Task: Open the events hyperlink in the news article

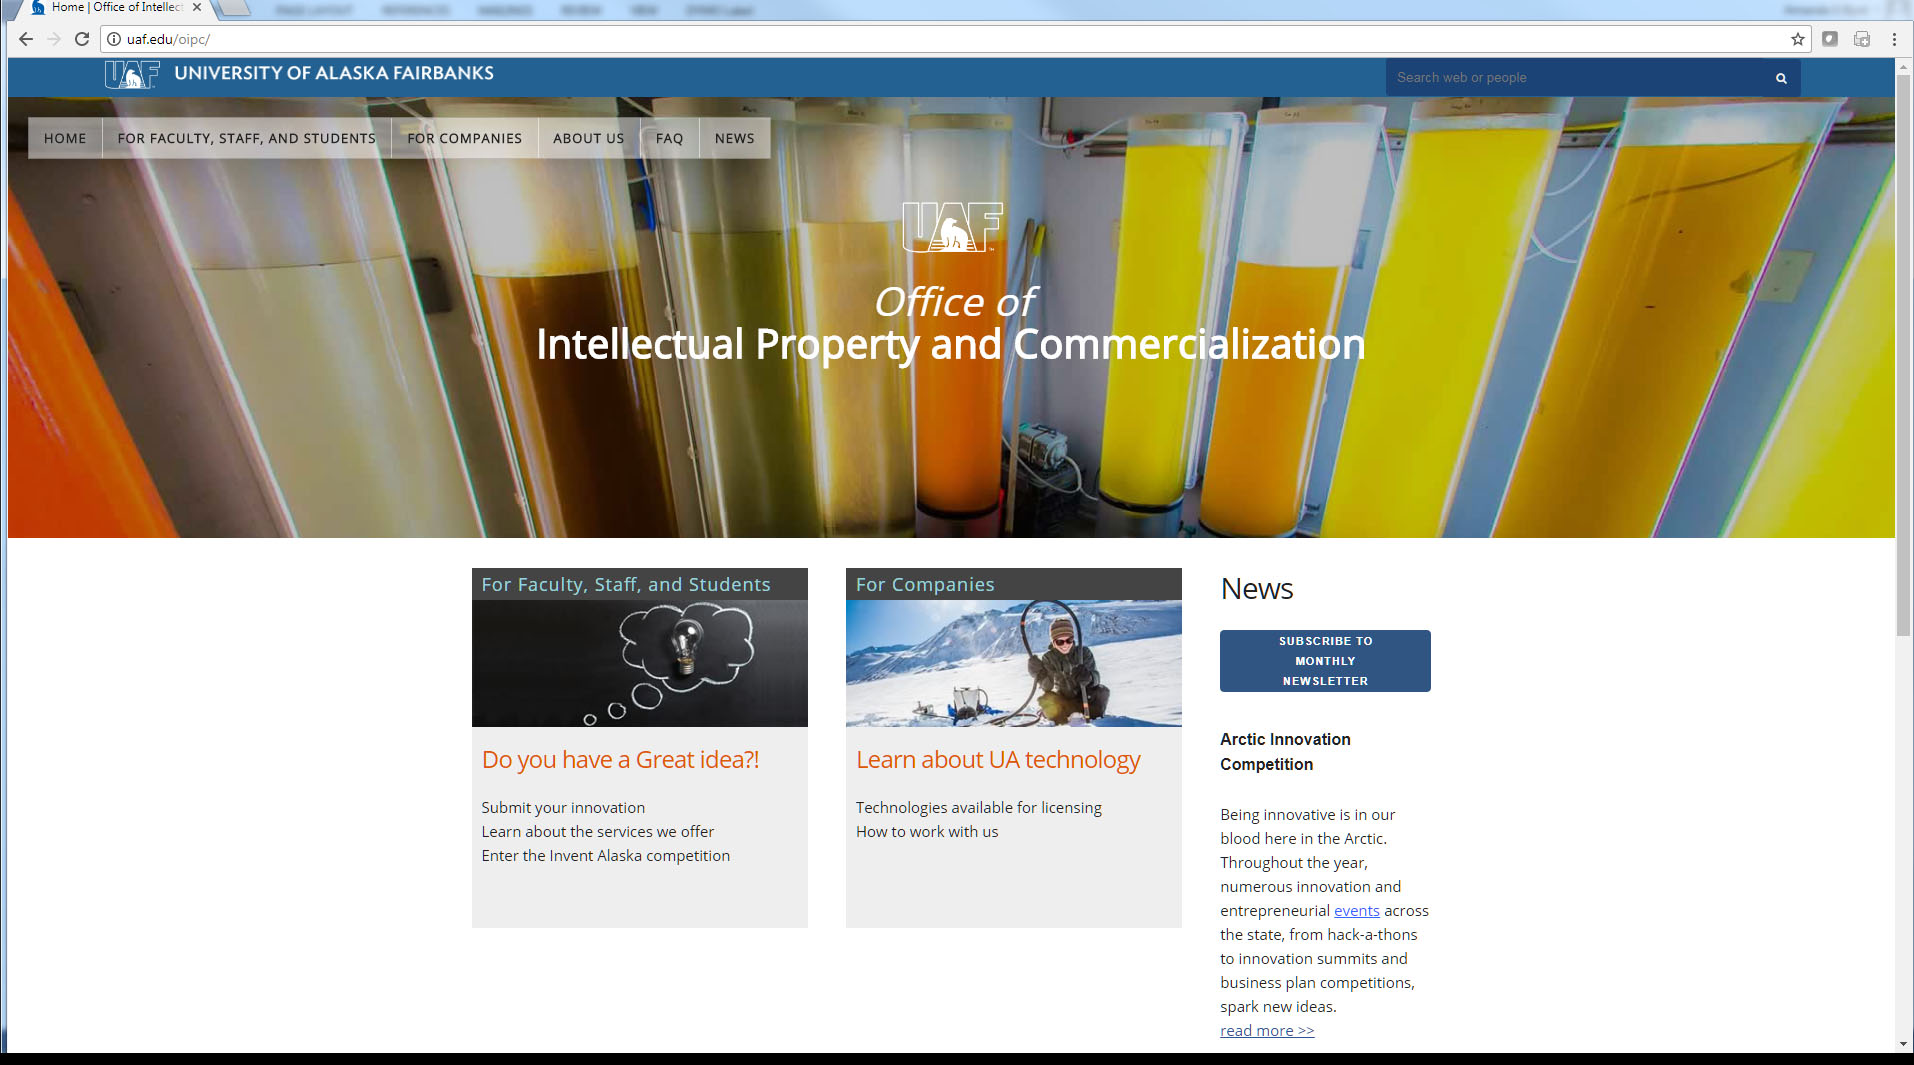Action: coord(1356,910)
